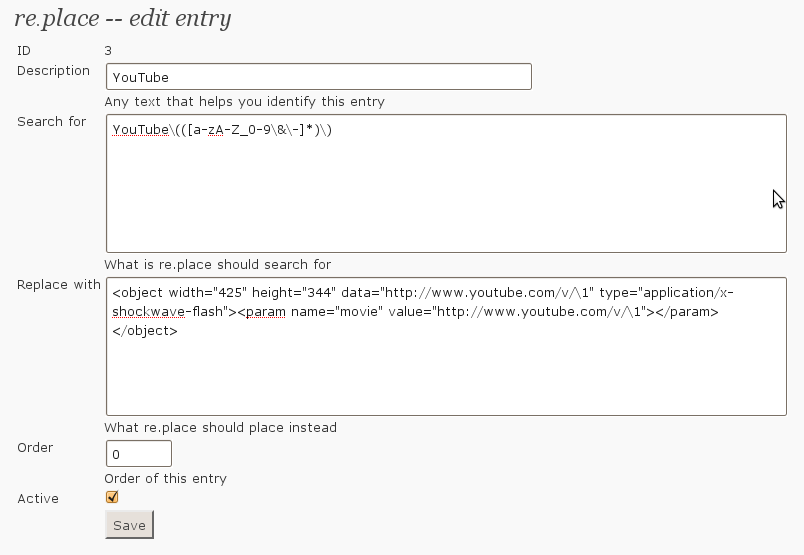Focus the Description field containing YouTube
The image size is (804, 555).
[x=318, y=77]
